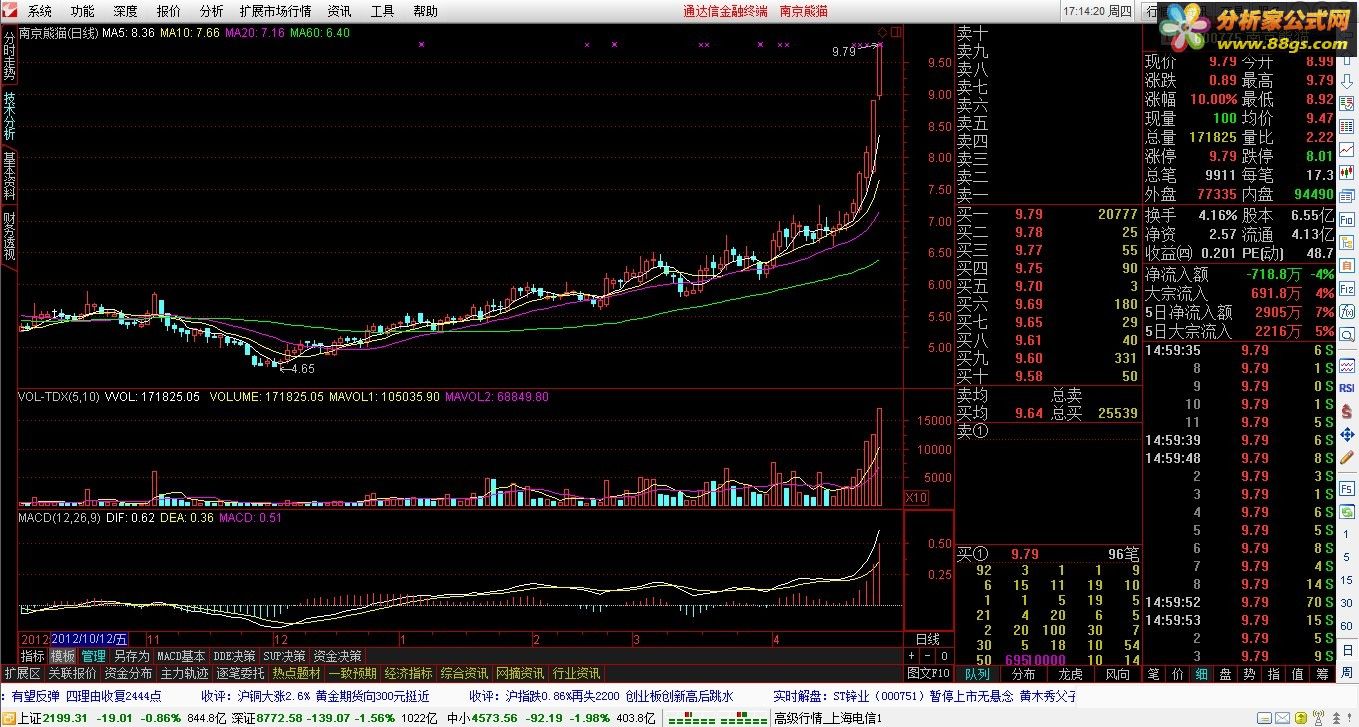
Task: Click the yellow square status bar icon
Action: tap(1301, 718)
